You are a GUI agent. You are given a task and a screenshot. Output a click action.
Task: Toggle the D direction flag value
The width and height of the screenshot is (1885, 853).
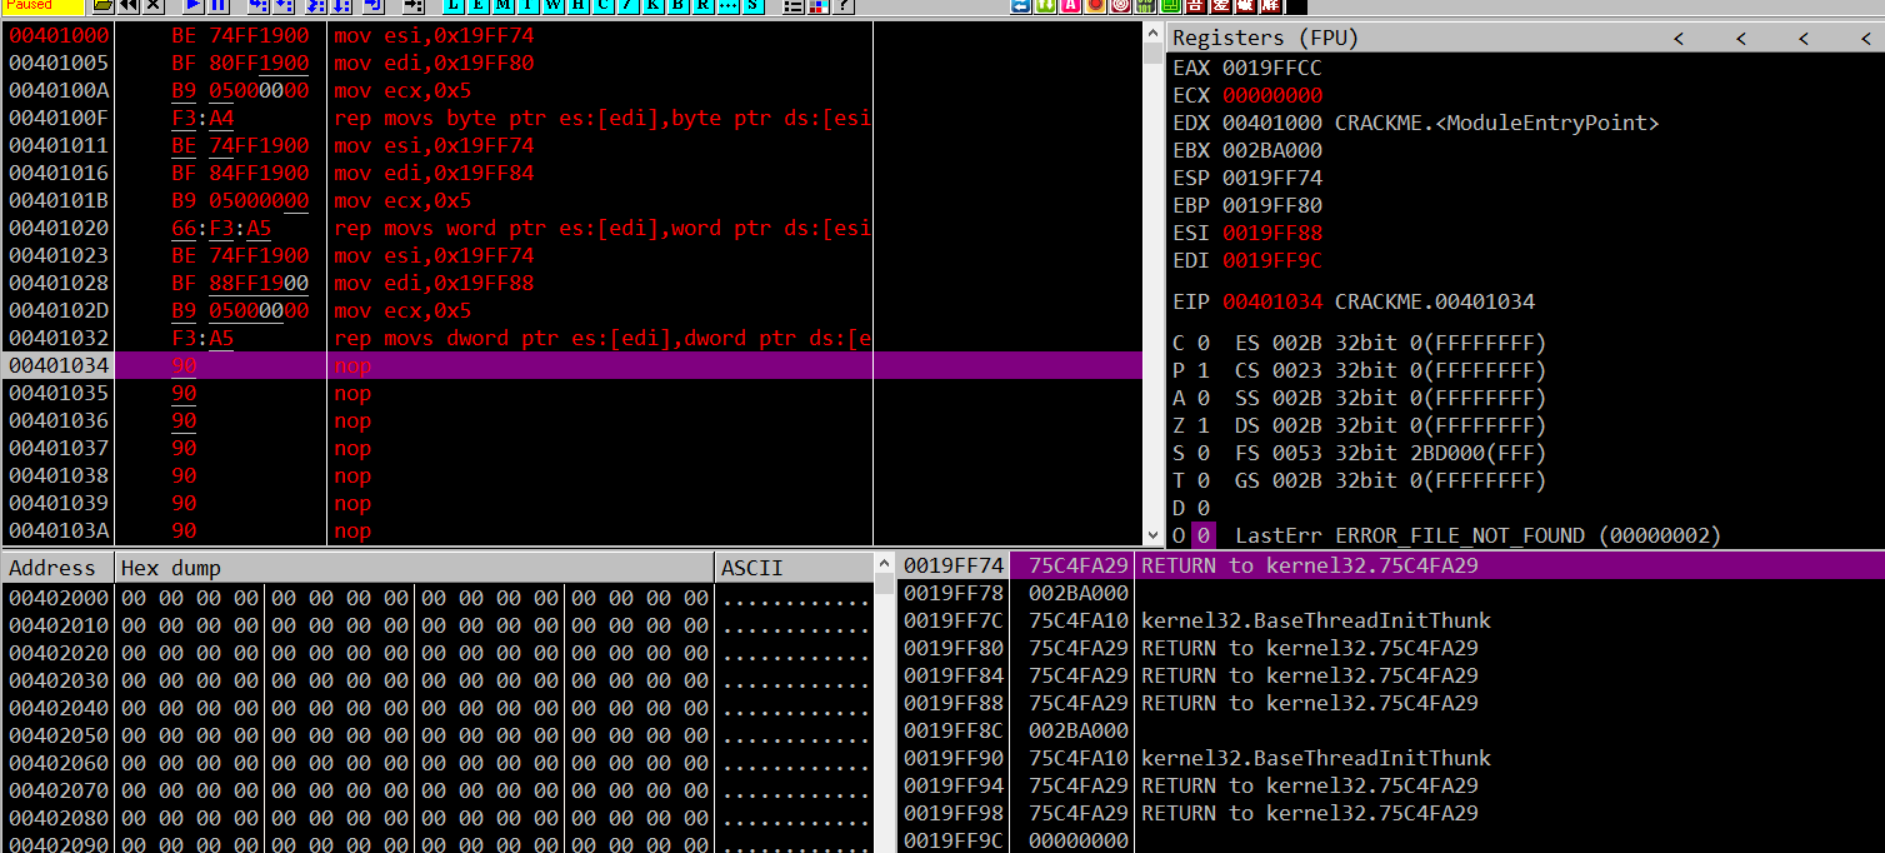[1204, 508]
